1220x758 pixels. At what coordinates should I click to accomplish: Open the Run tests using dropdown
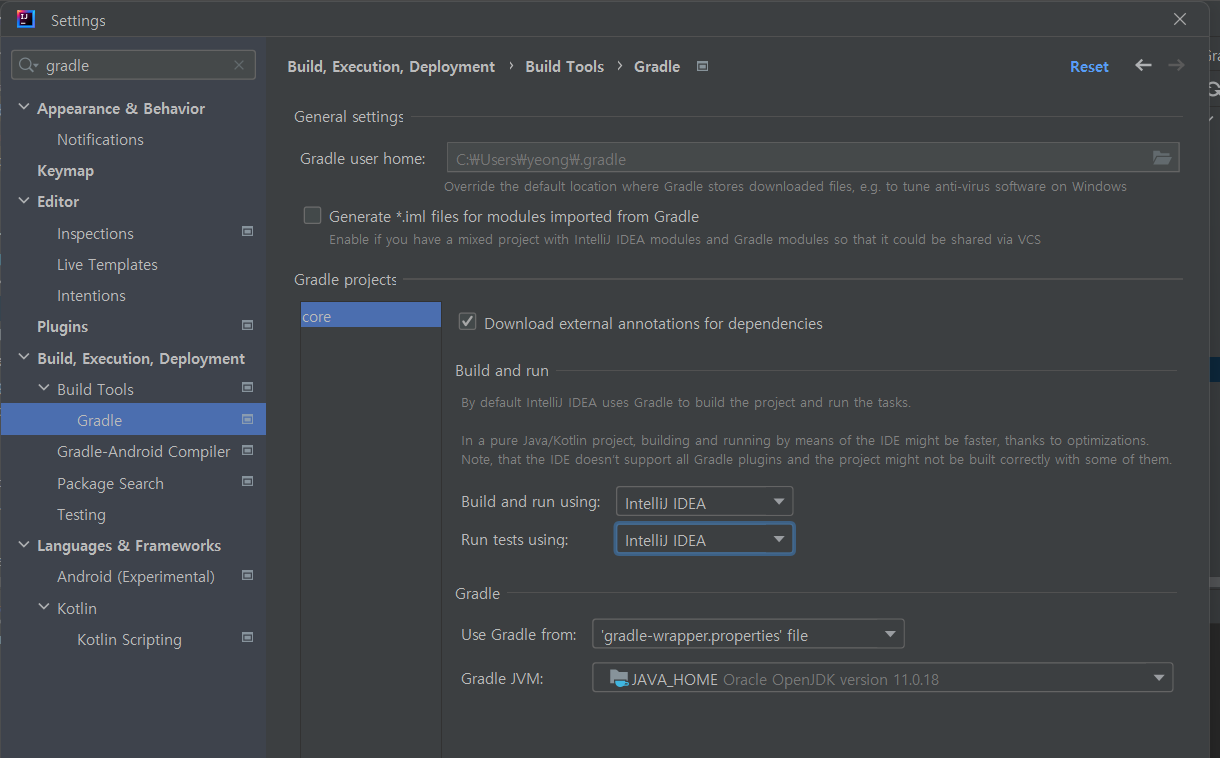pyautogui.click(x=704, y=539)
